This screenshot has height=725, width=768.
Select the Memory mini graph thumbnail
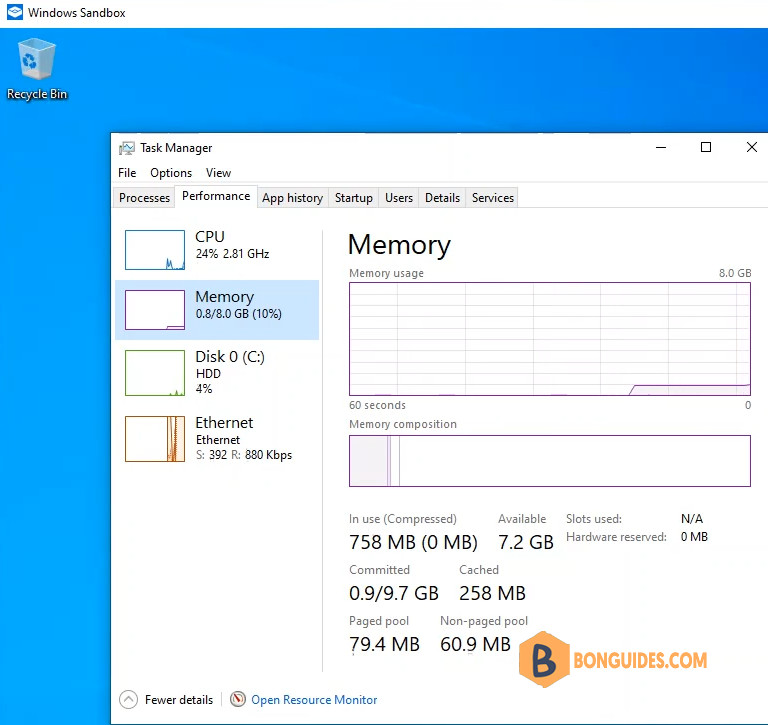click(155, 310)
